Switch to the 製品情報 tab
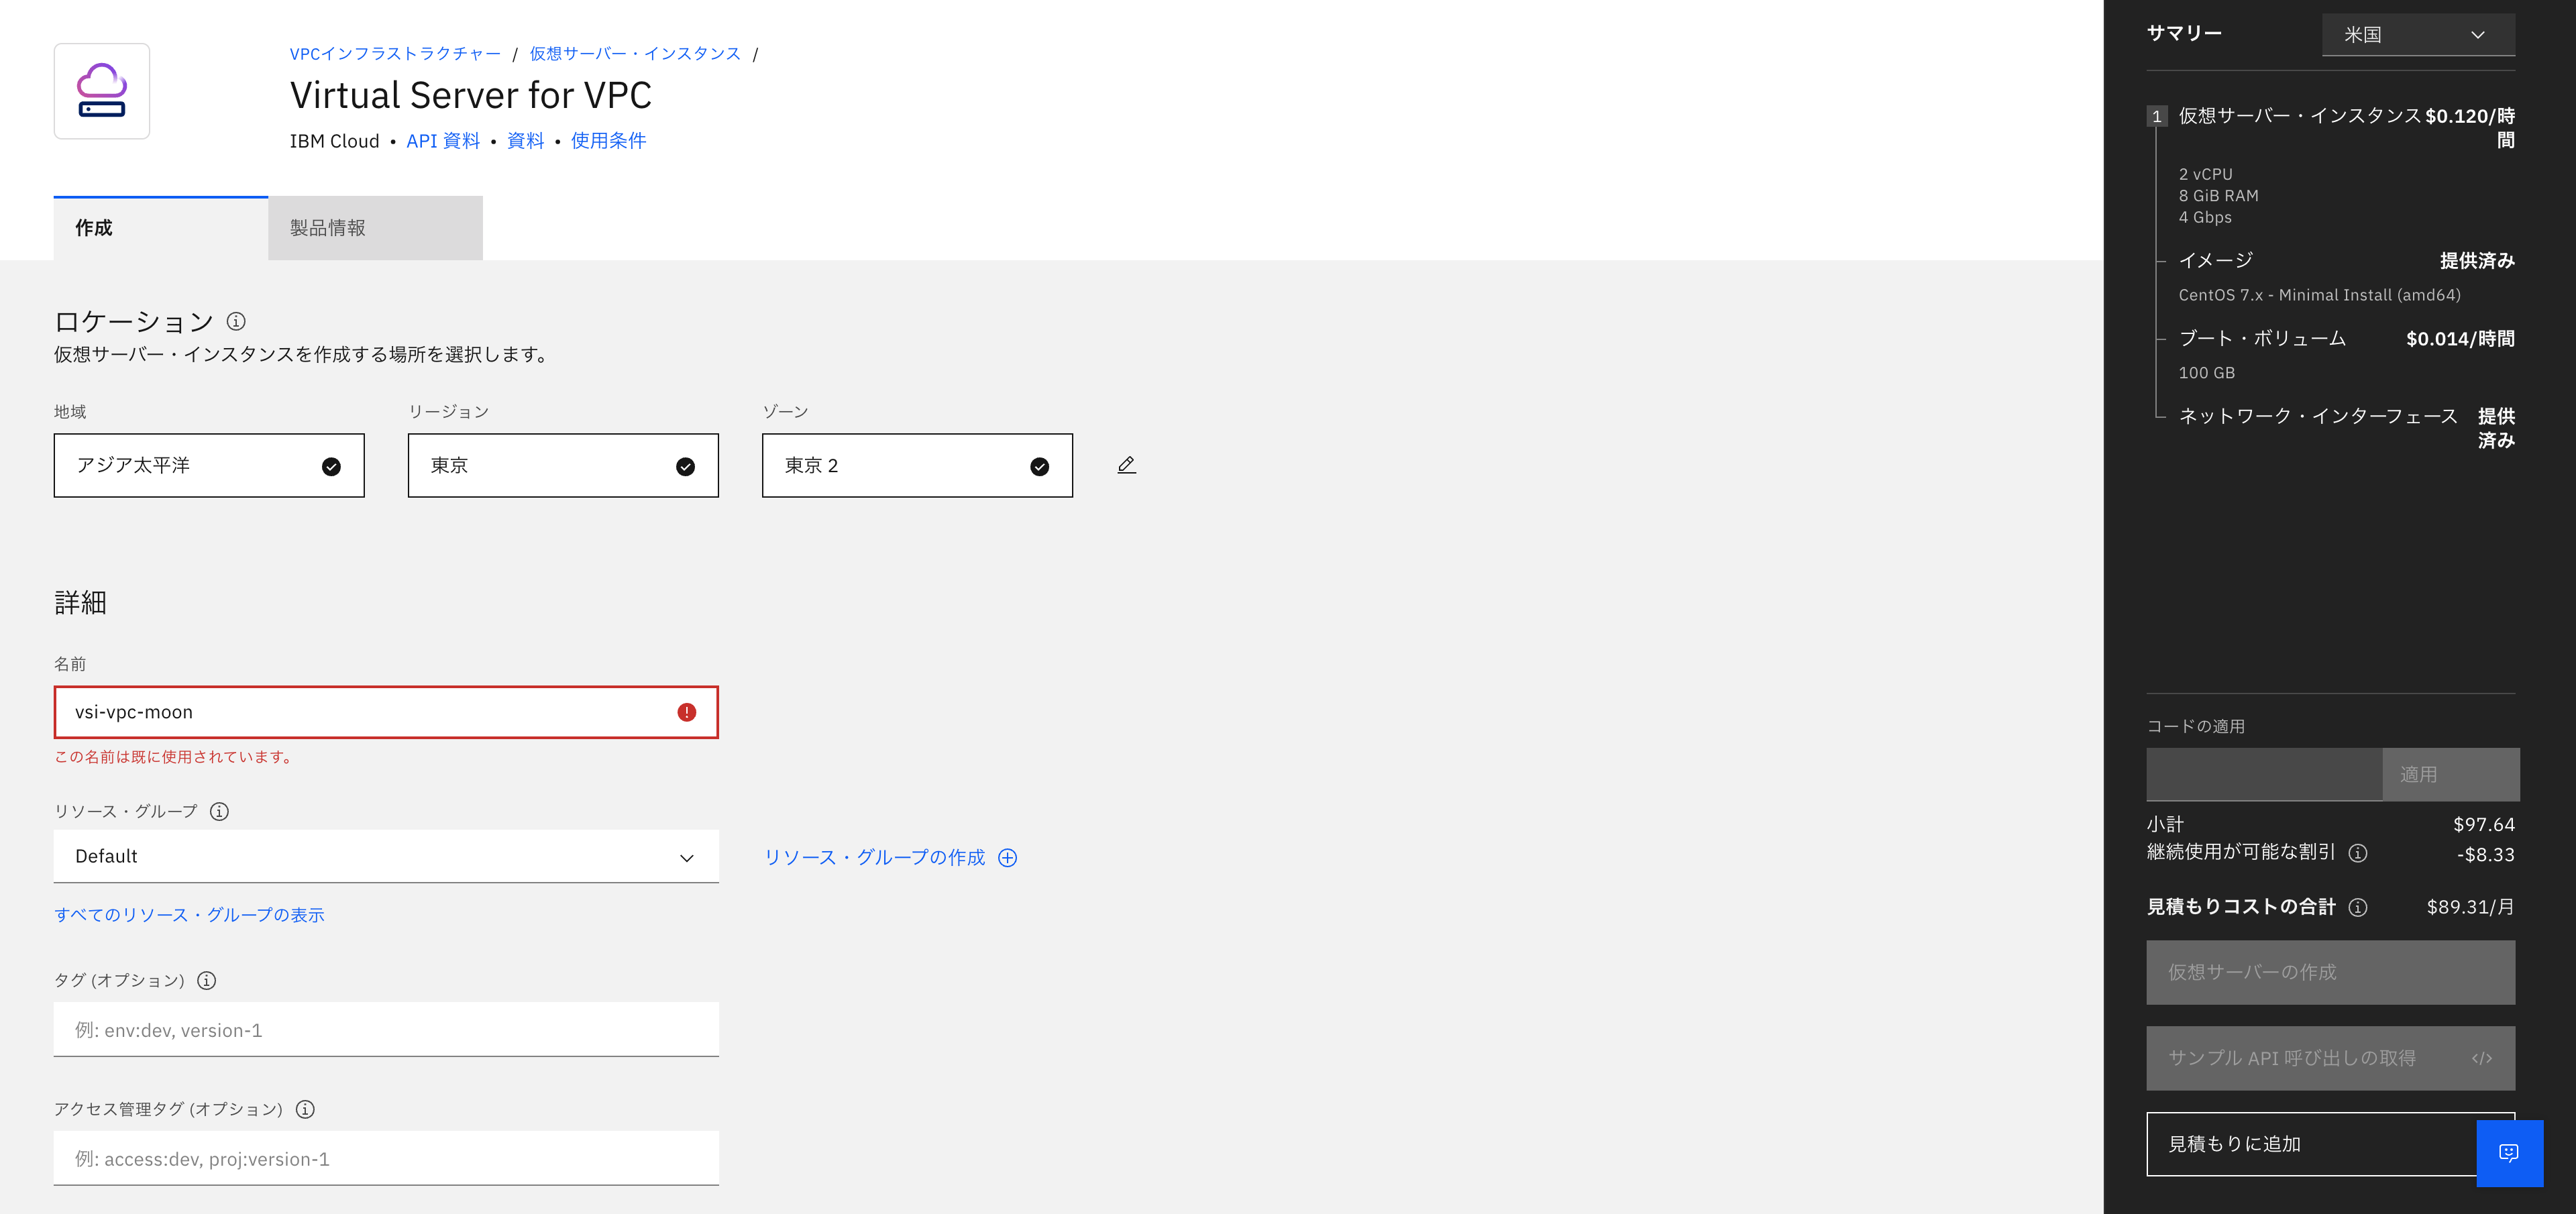The image size is (2576, 1214). pyautogui.click(x=375, y=228)
